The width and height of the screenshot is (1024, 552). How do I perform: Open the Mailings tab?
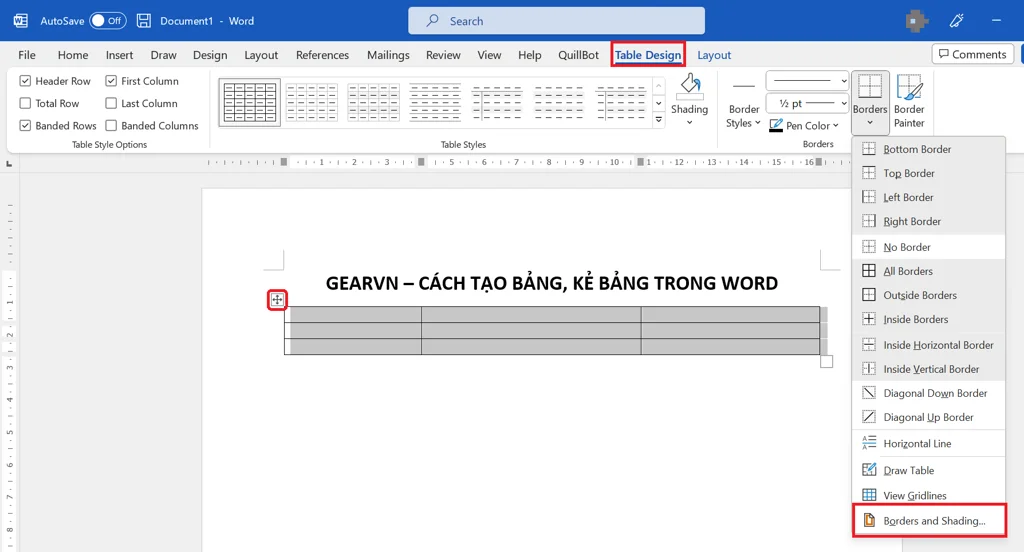click(388, 55)
